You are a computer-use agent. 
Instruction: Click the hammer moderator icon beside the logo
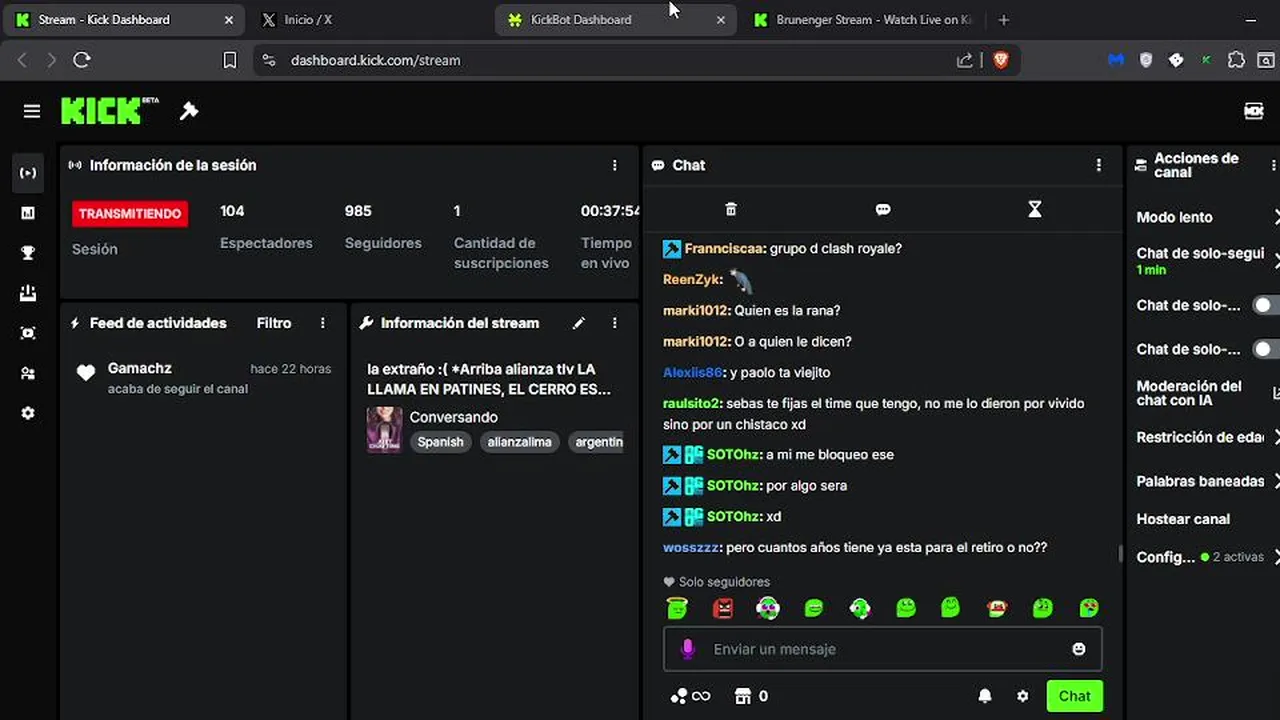point(189,111)
